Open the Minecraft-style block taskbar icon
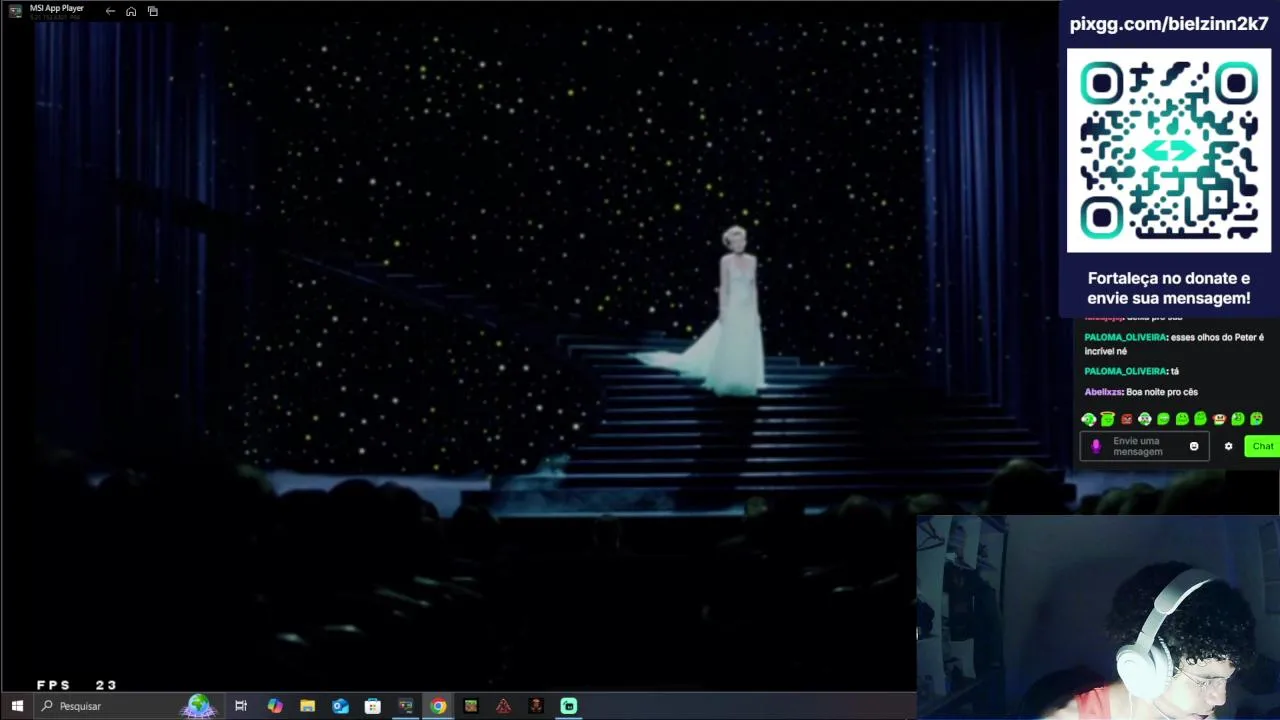 point(471,706)
